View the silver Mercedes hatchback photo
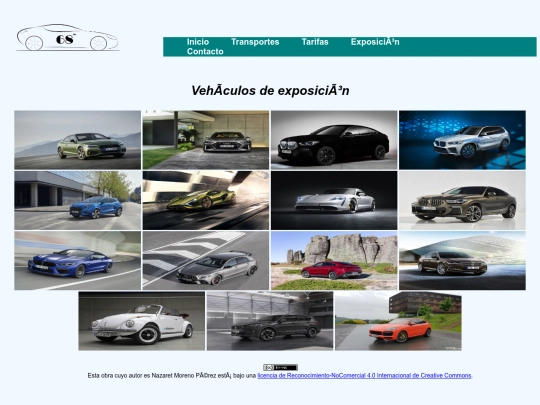Image resolution: width=540 pixels, height=405 pixels. coord(206,261)
